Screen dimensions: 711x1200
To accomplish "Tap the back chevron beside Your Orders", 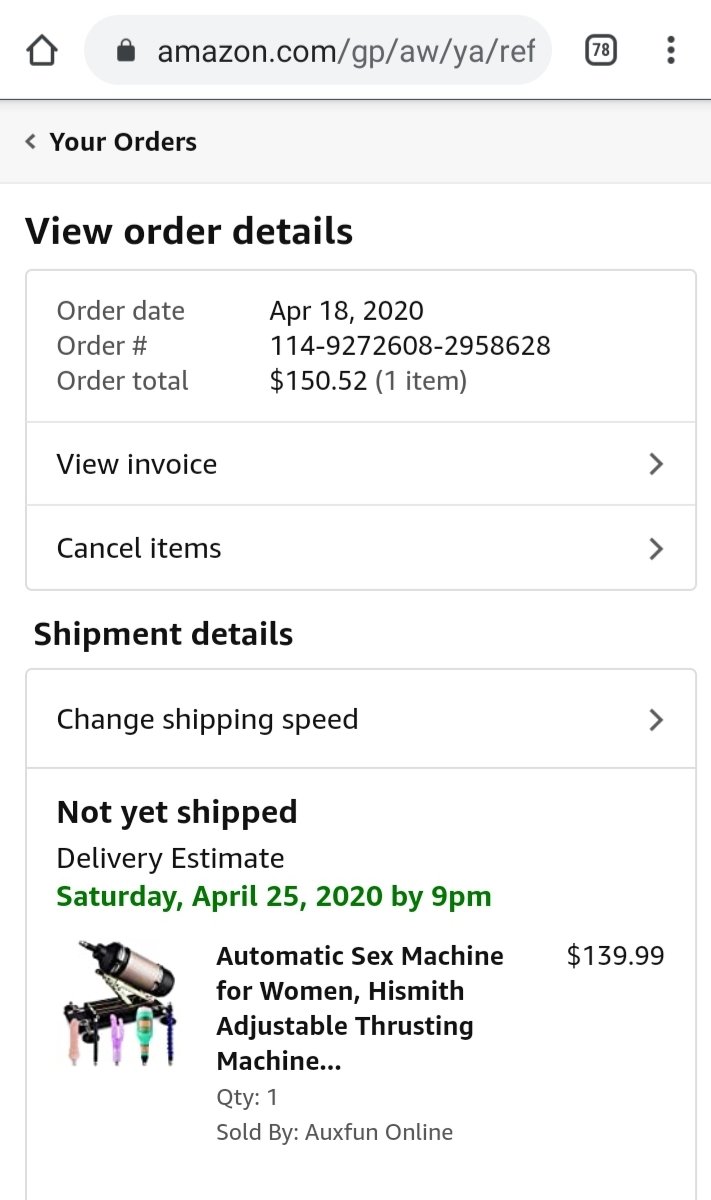I will (x=31, y=142).
